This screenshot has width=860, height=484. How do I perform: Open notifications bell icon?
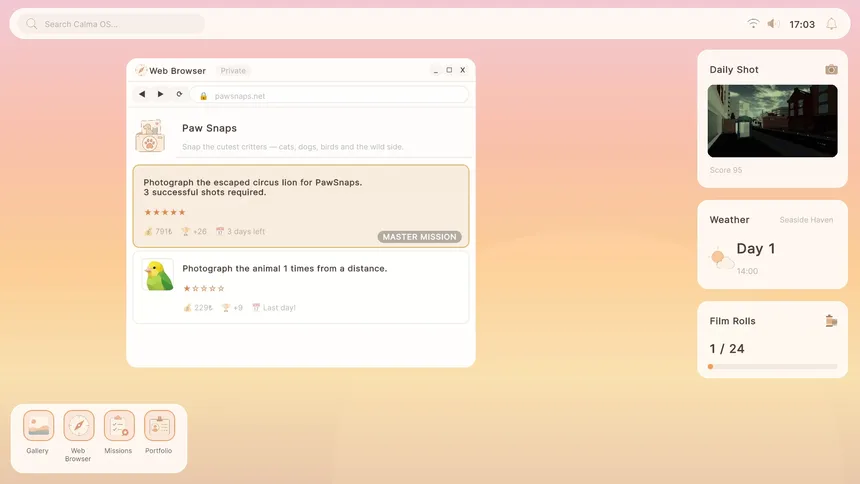tap(831, 24)
